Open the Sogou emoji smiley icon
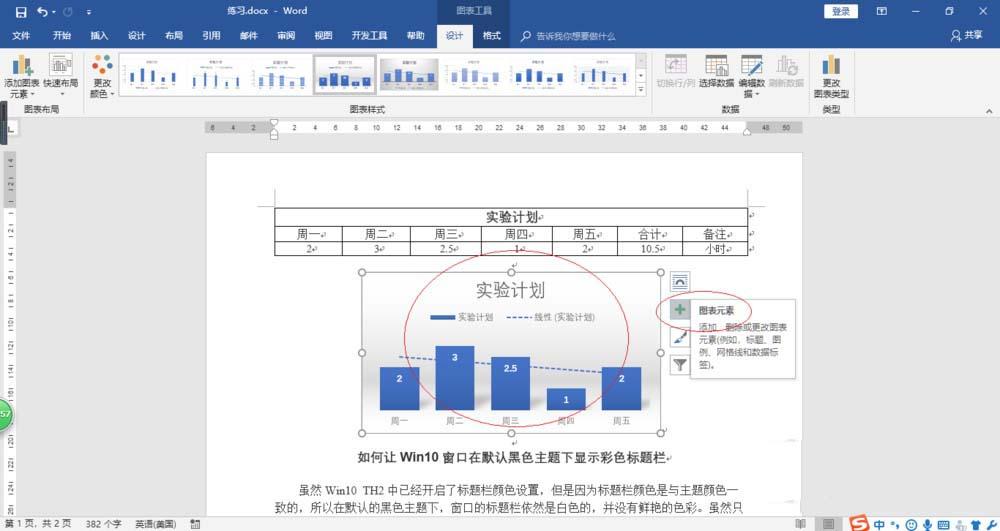Screen dimensions: 1000x531 (911, 524)
